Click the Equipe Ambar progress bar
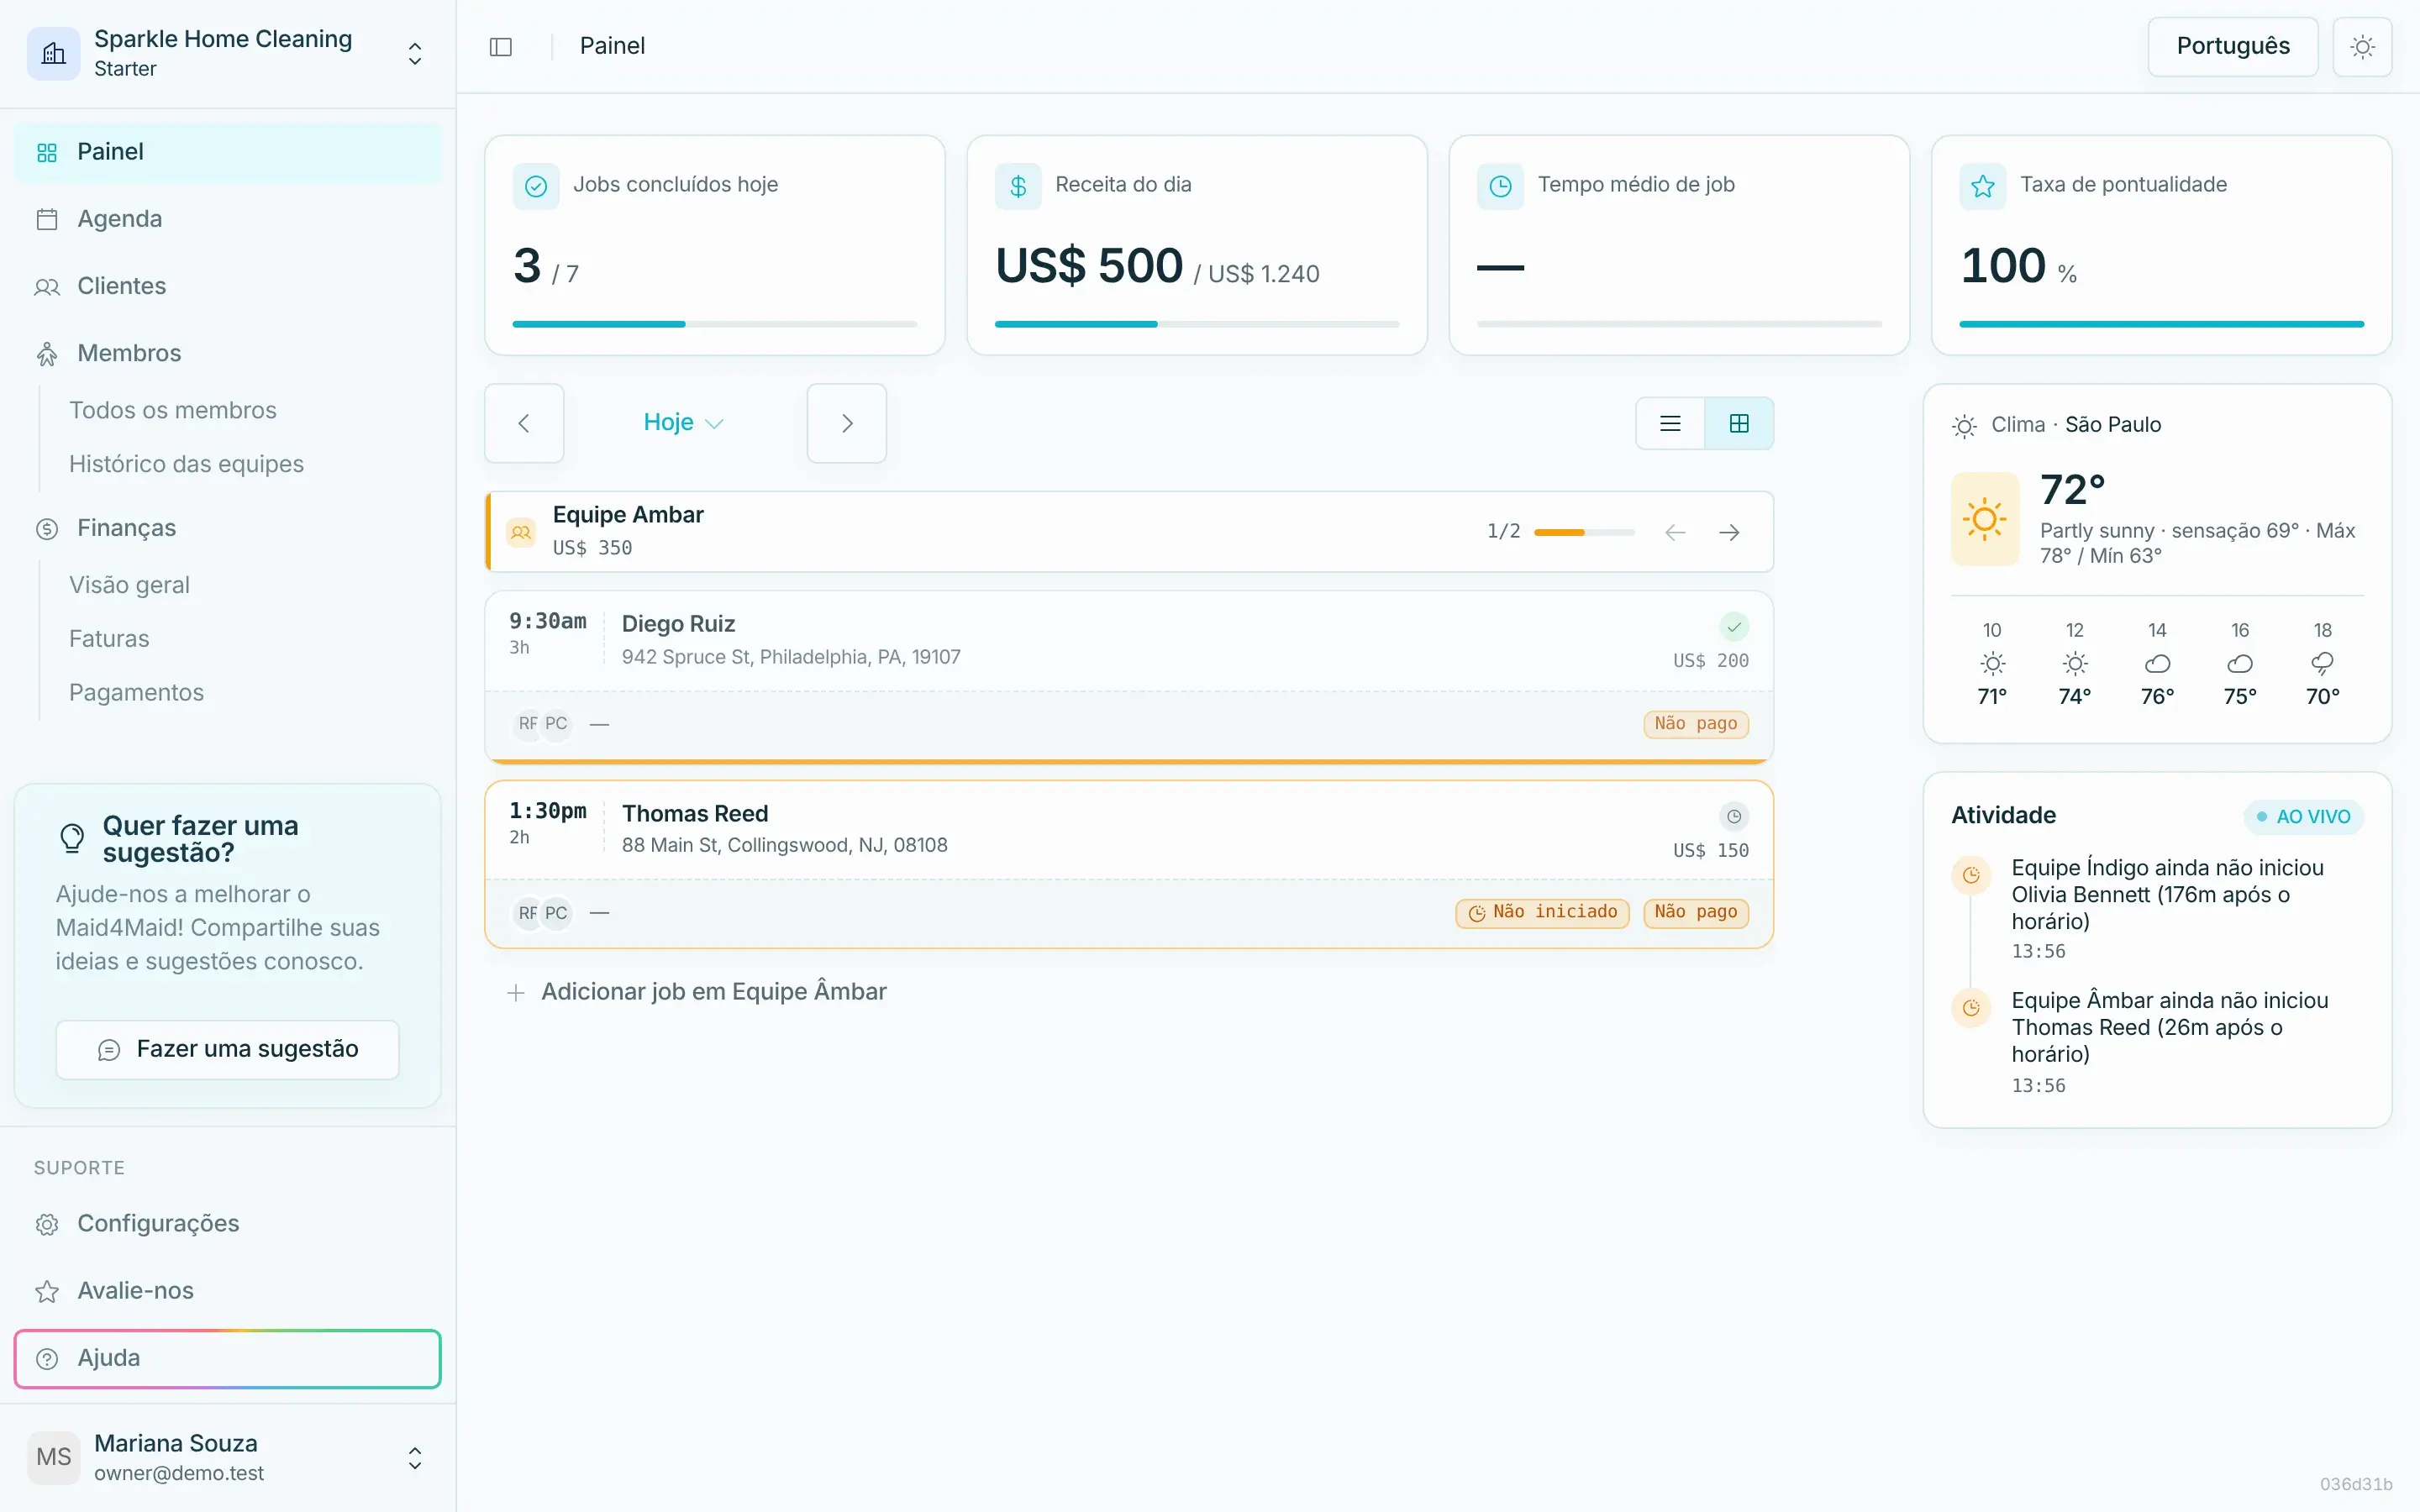 [x=1584, y=532]
